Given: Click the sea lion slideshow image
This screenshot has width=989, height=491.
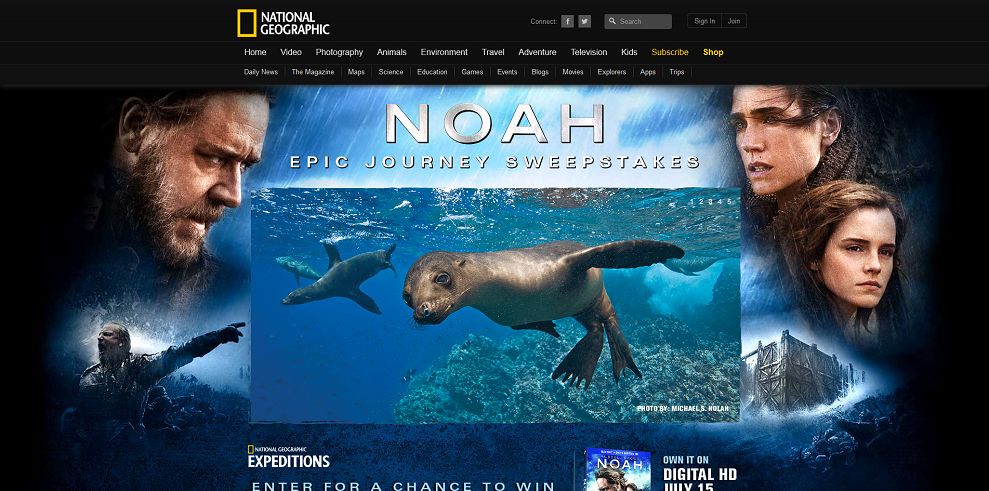Looking at the screenshot, I should click(495, 305).
